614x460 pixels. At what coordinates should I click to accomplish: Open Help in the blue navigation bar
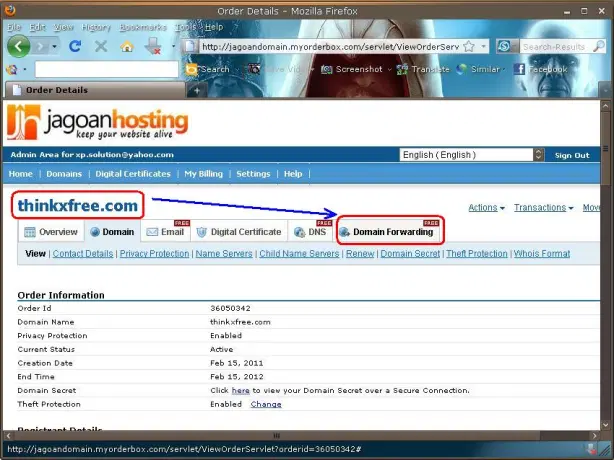pos(293,174)
